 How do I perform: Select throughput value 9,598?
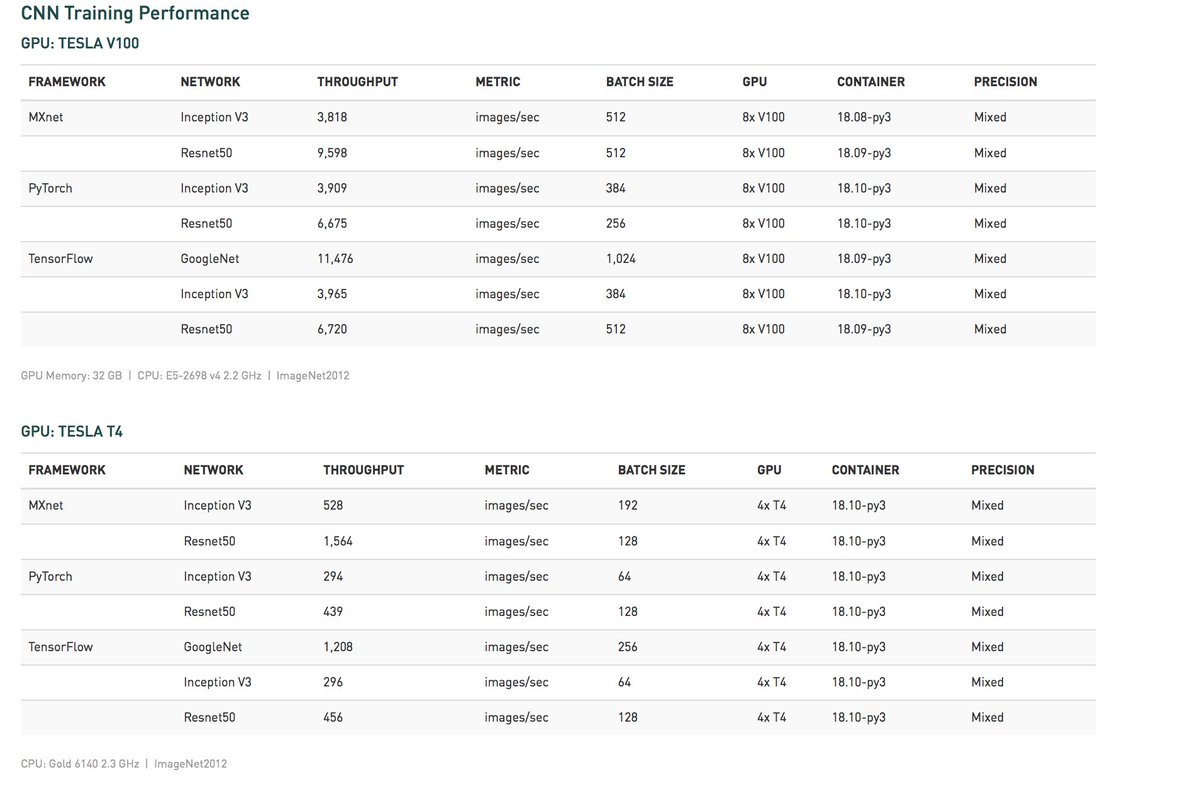pyautogui.click(x=332, y=153)
